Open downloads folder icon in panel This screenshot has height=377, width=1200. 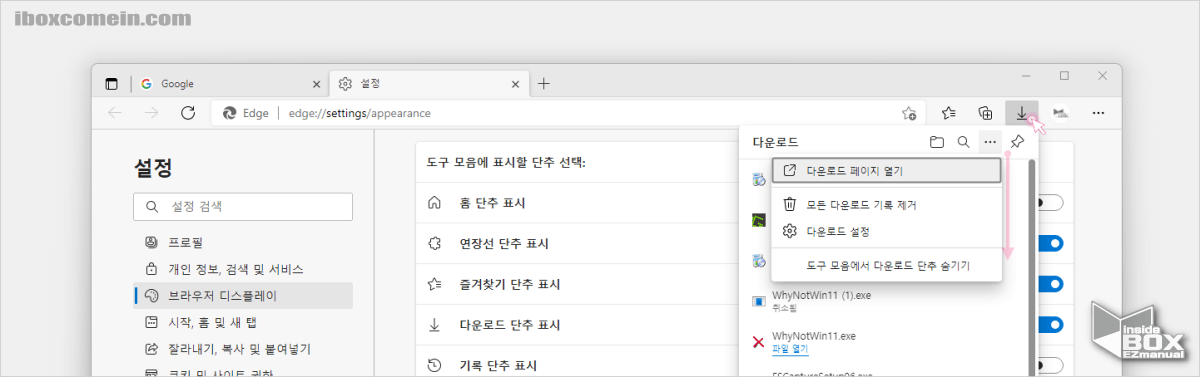[937, 142]
